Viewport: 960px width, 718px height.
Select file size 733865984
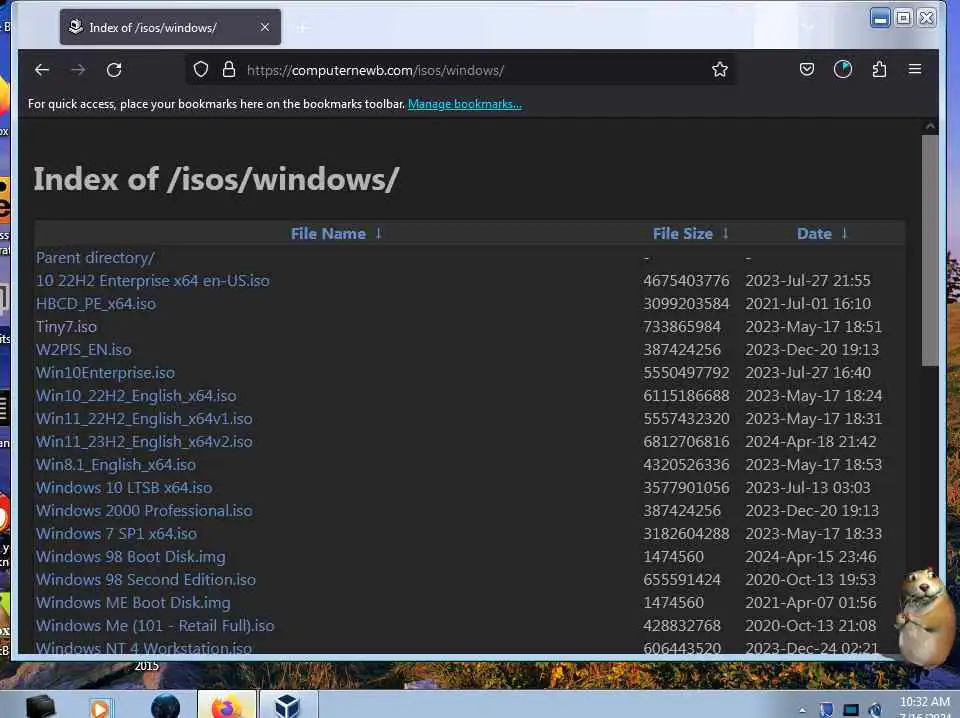point(681,327)
